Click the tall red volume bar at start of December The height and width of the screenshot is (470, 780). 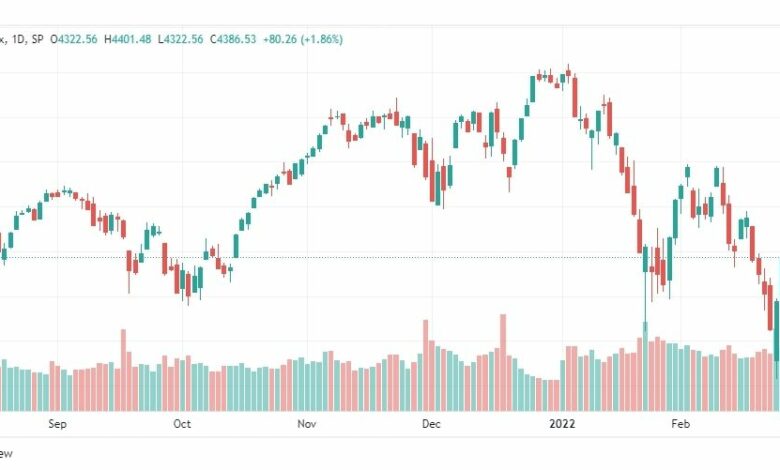tap(426, 366)
